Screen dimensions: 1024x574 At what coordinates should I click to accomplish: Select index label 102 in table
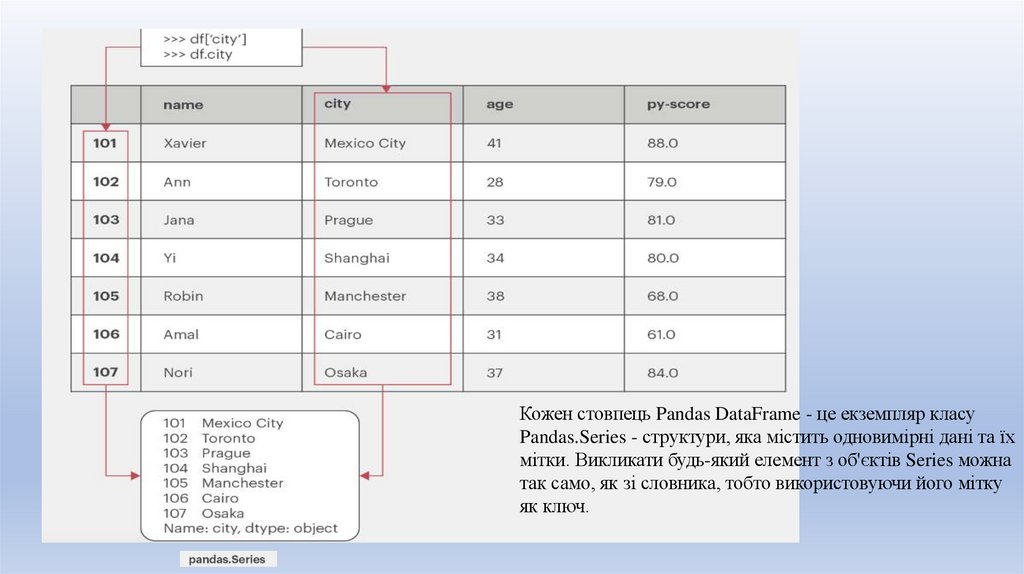pos(106,182)
